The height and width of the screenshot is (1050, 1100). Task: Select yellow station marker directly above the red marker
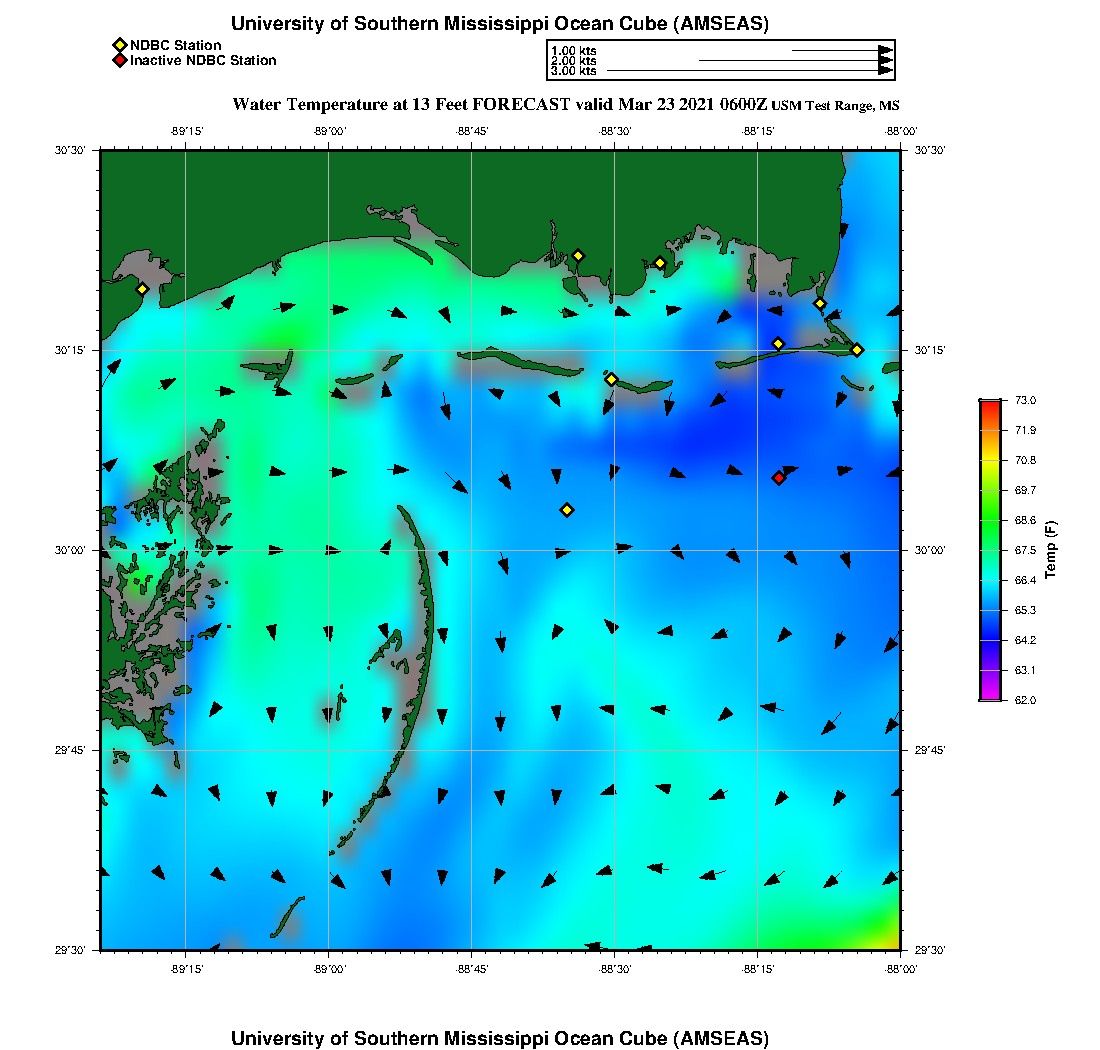(778, 344)
